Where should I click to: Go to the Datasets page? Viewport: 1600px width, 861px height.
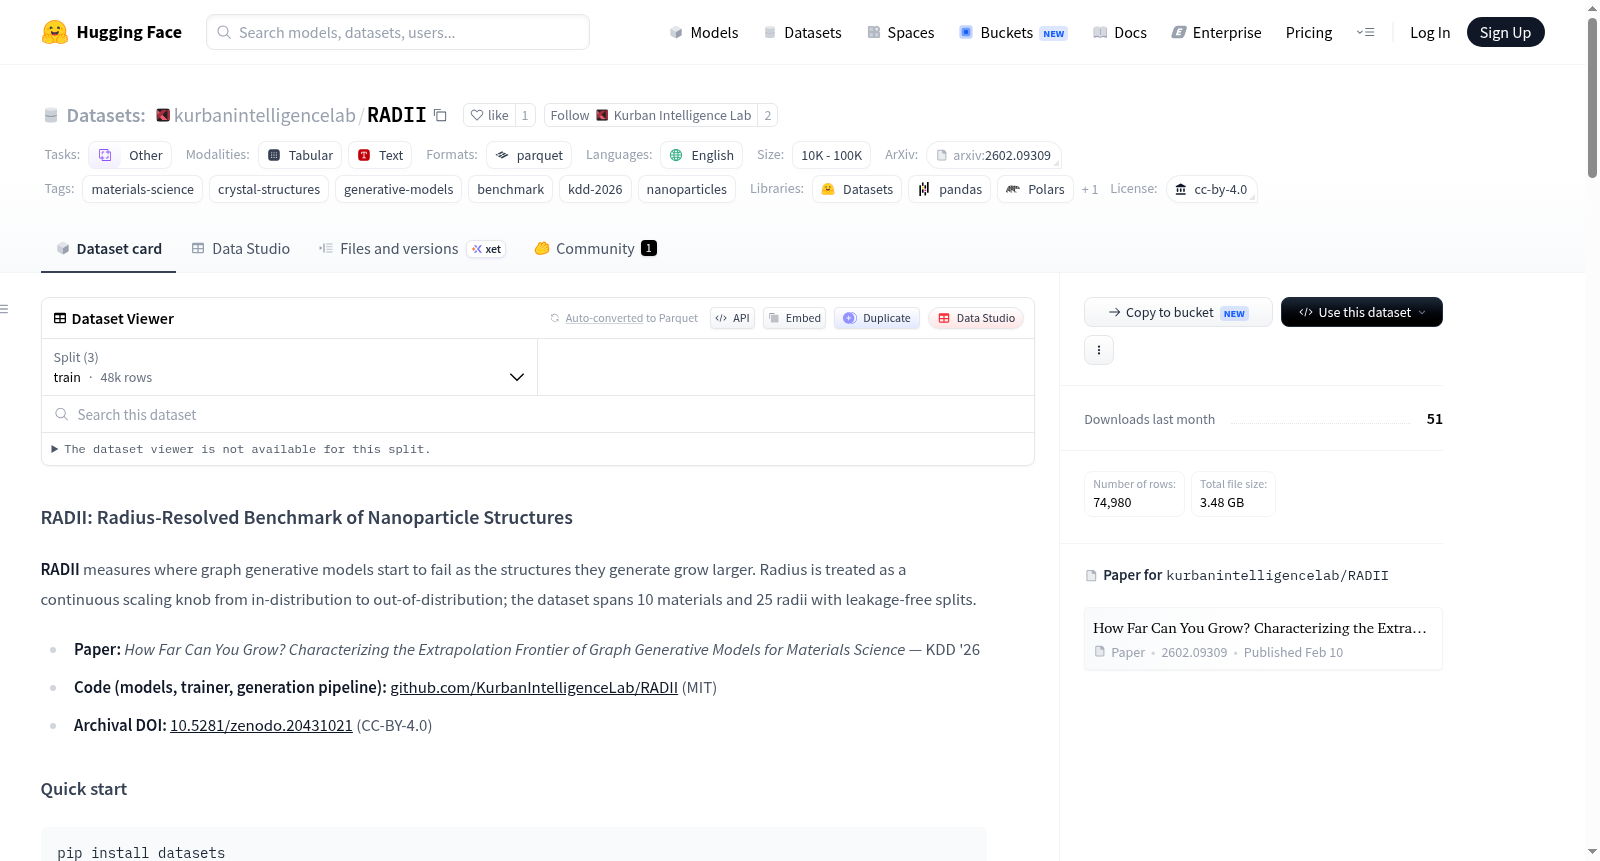tap(802, 32)
